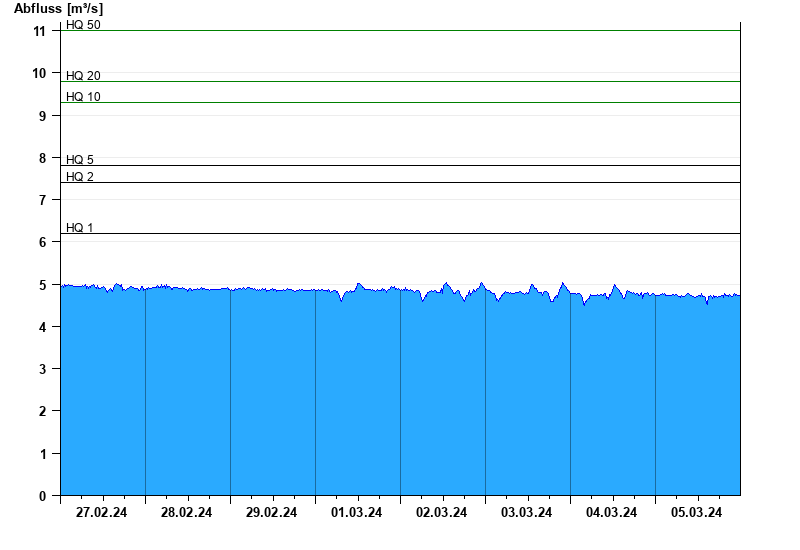Click the y-axis value 2
Viewport: 800px width, 550px height.
42,411
